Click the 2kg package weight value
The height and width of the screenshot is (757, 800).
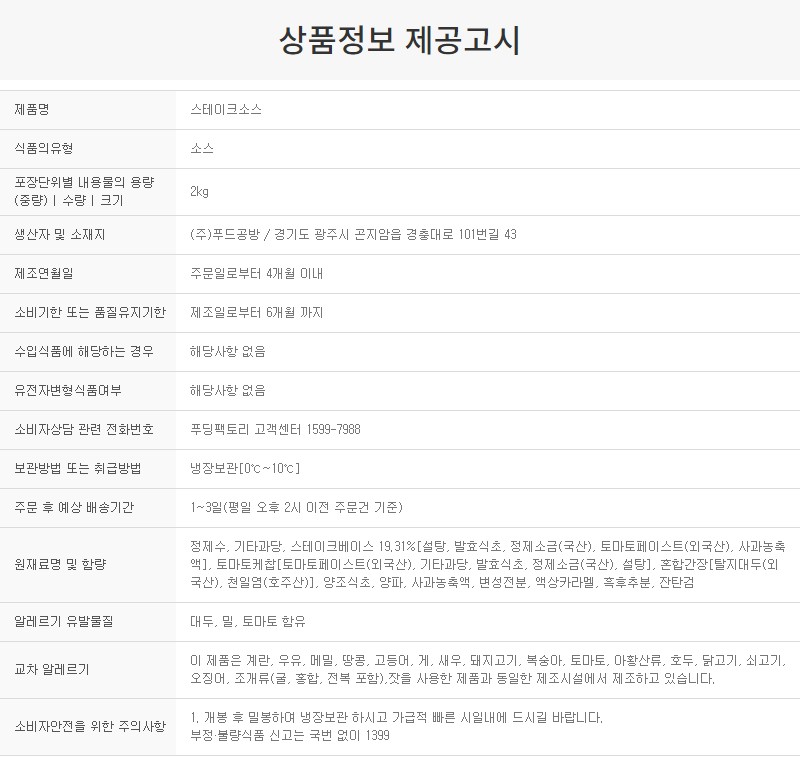pyautogui.click(x=198, y=190)
